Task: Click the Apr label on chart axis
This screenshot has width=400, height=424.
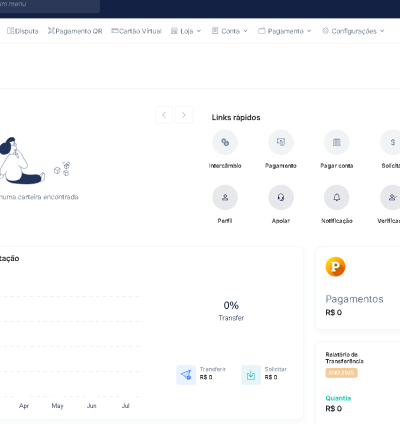Action: tap(24, 406)
